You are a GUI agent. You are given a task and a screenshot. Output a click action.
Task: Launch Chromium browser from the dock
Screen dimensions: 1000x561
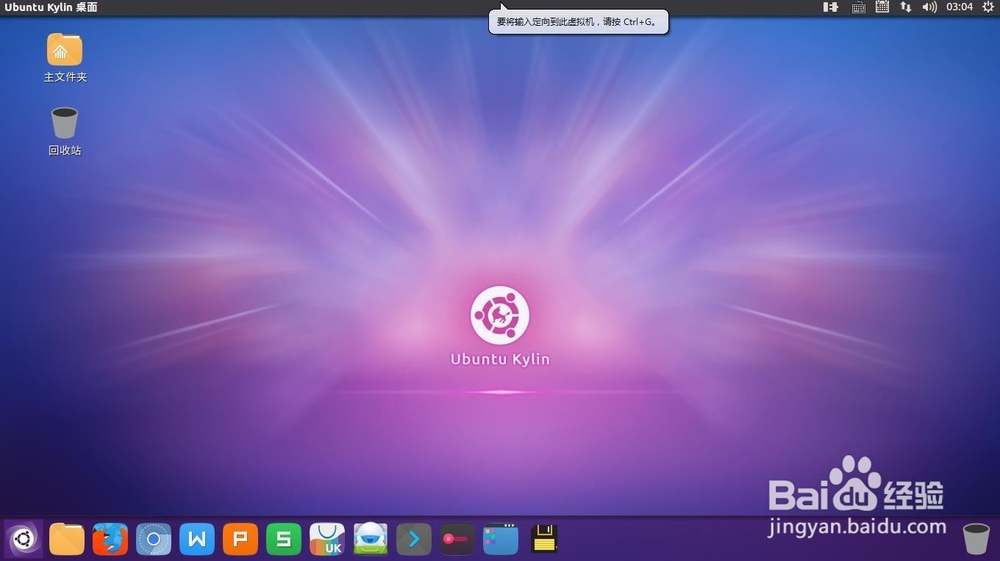[x=154, y=539]
